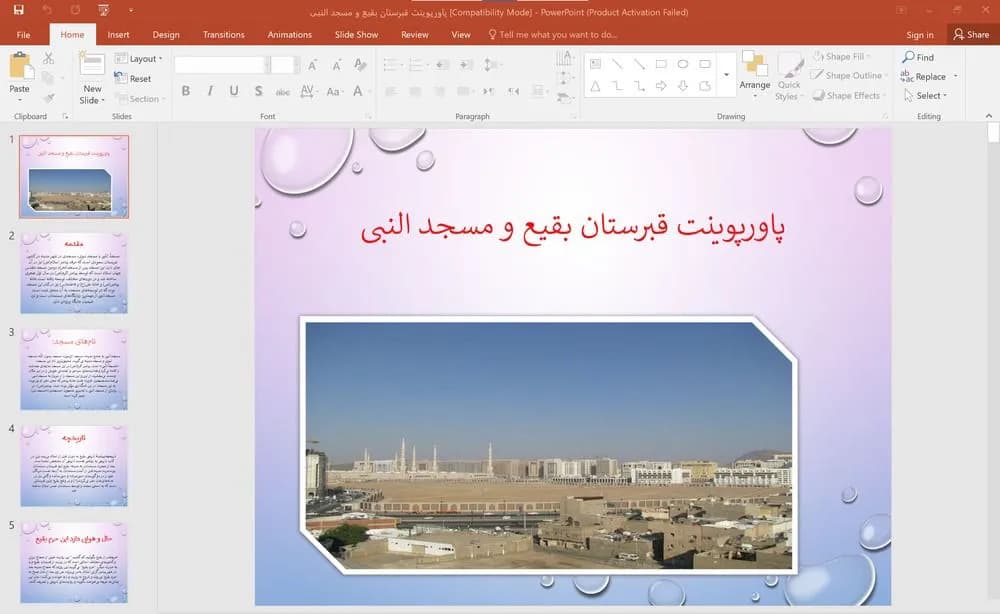Image resolution: width=1000 pixels, height=614 pixels.
Task: Open Quick Styles gallery
Action: point(789,77)
